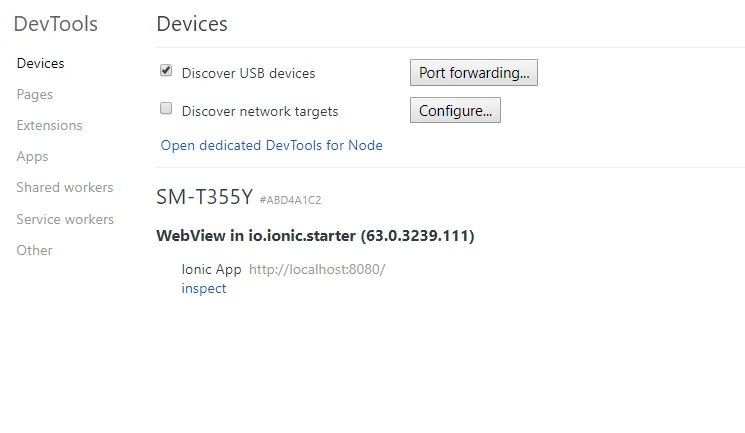Click the SM-T355Y device name

tap(204, 198)
